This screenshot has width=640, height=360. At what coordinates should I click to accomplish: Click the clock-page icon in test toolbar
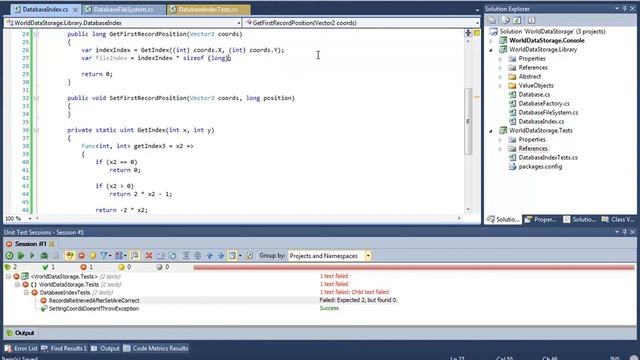(172, 256)
